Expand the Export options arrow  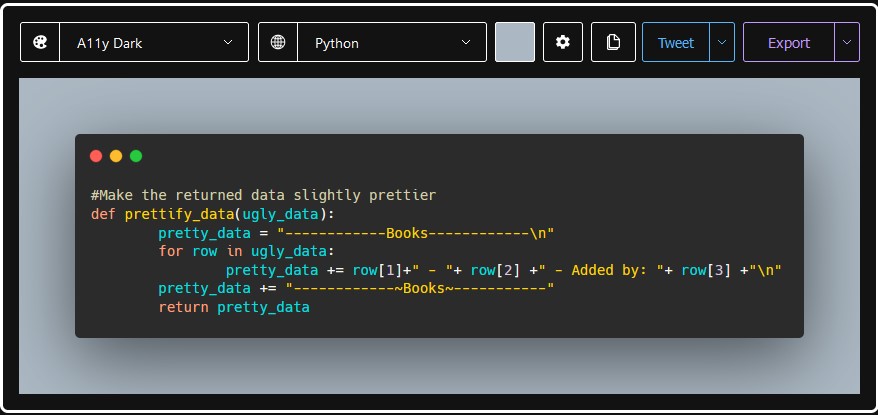click(x=847, y=43)
